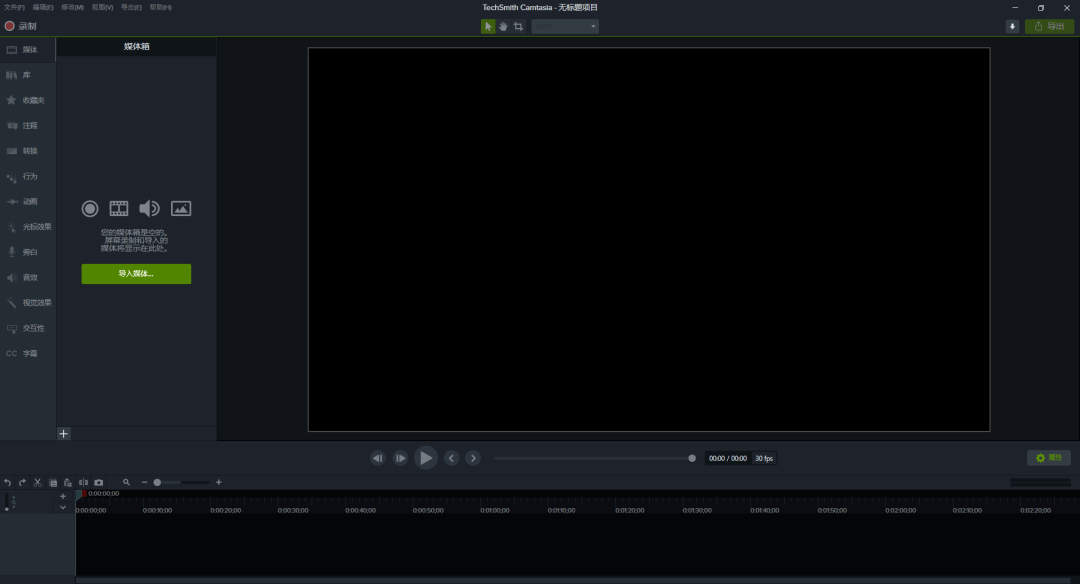Open the 光标效果 cursor effects panel
The width and height of the screenshot is (1080, 584).
[28, 227]
